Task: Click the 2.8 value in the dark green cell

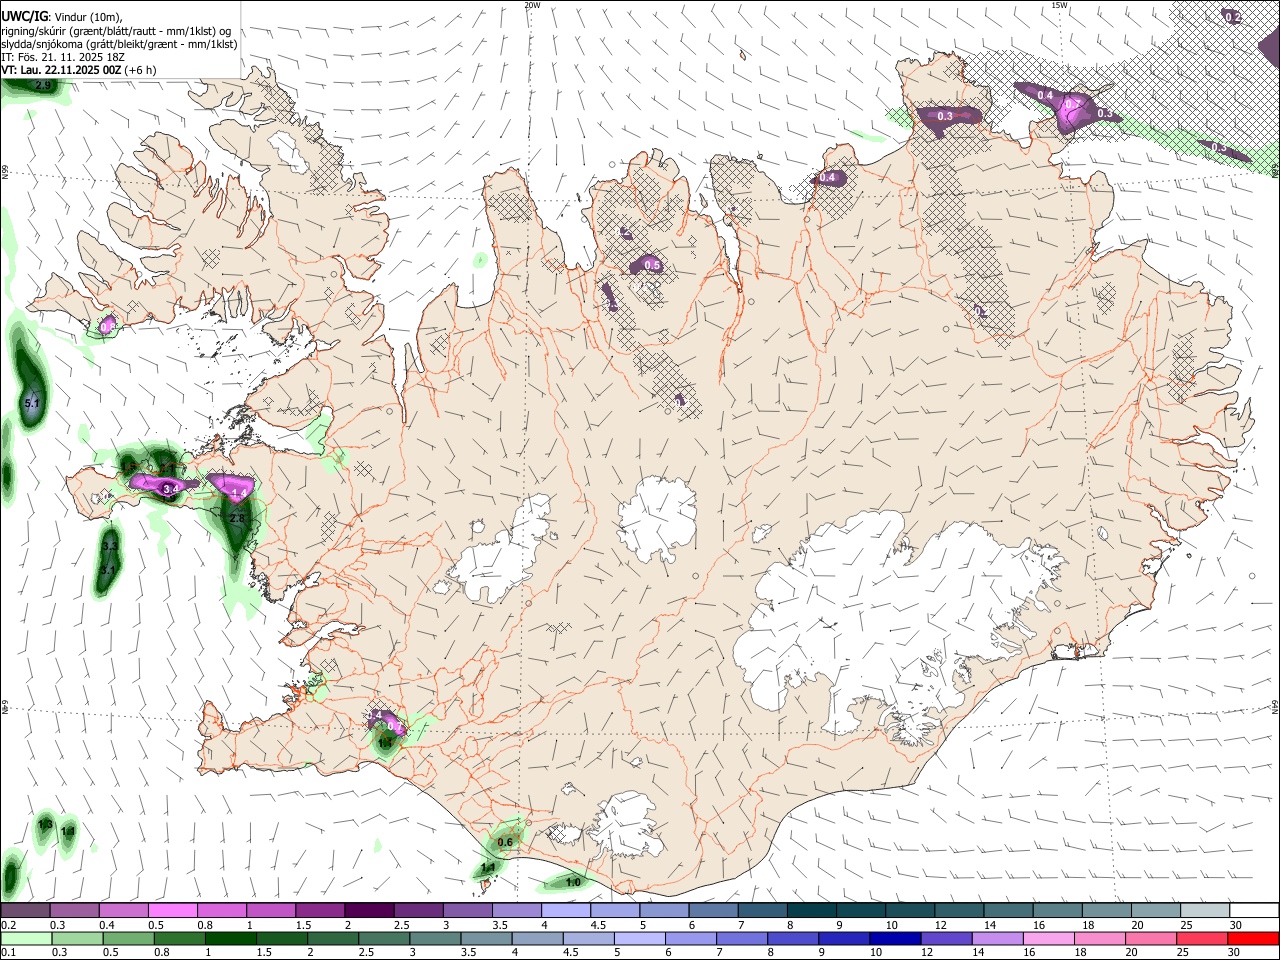Action: tap(237, 519)
